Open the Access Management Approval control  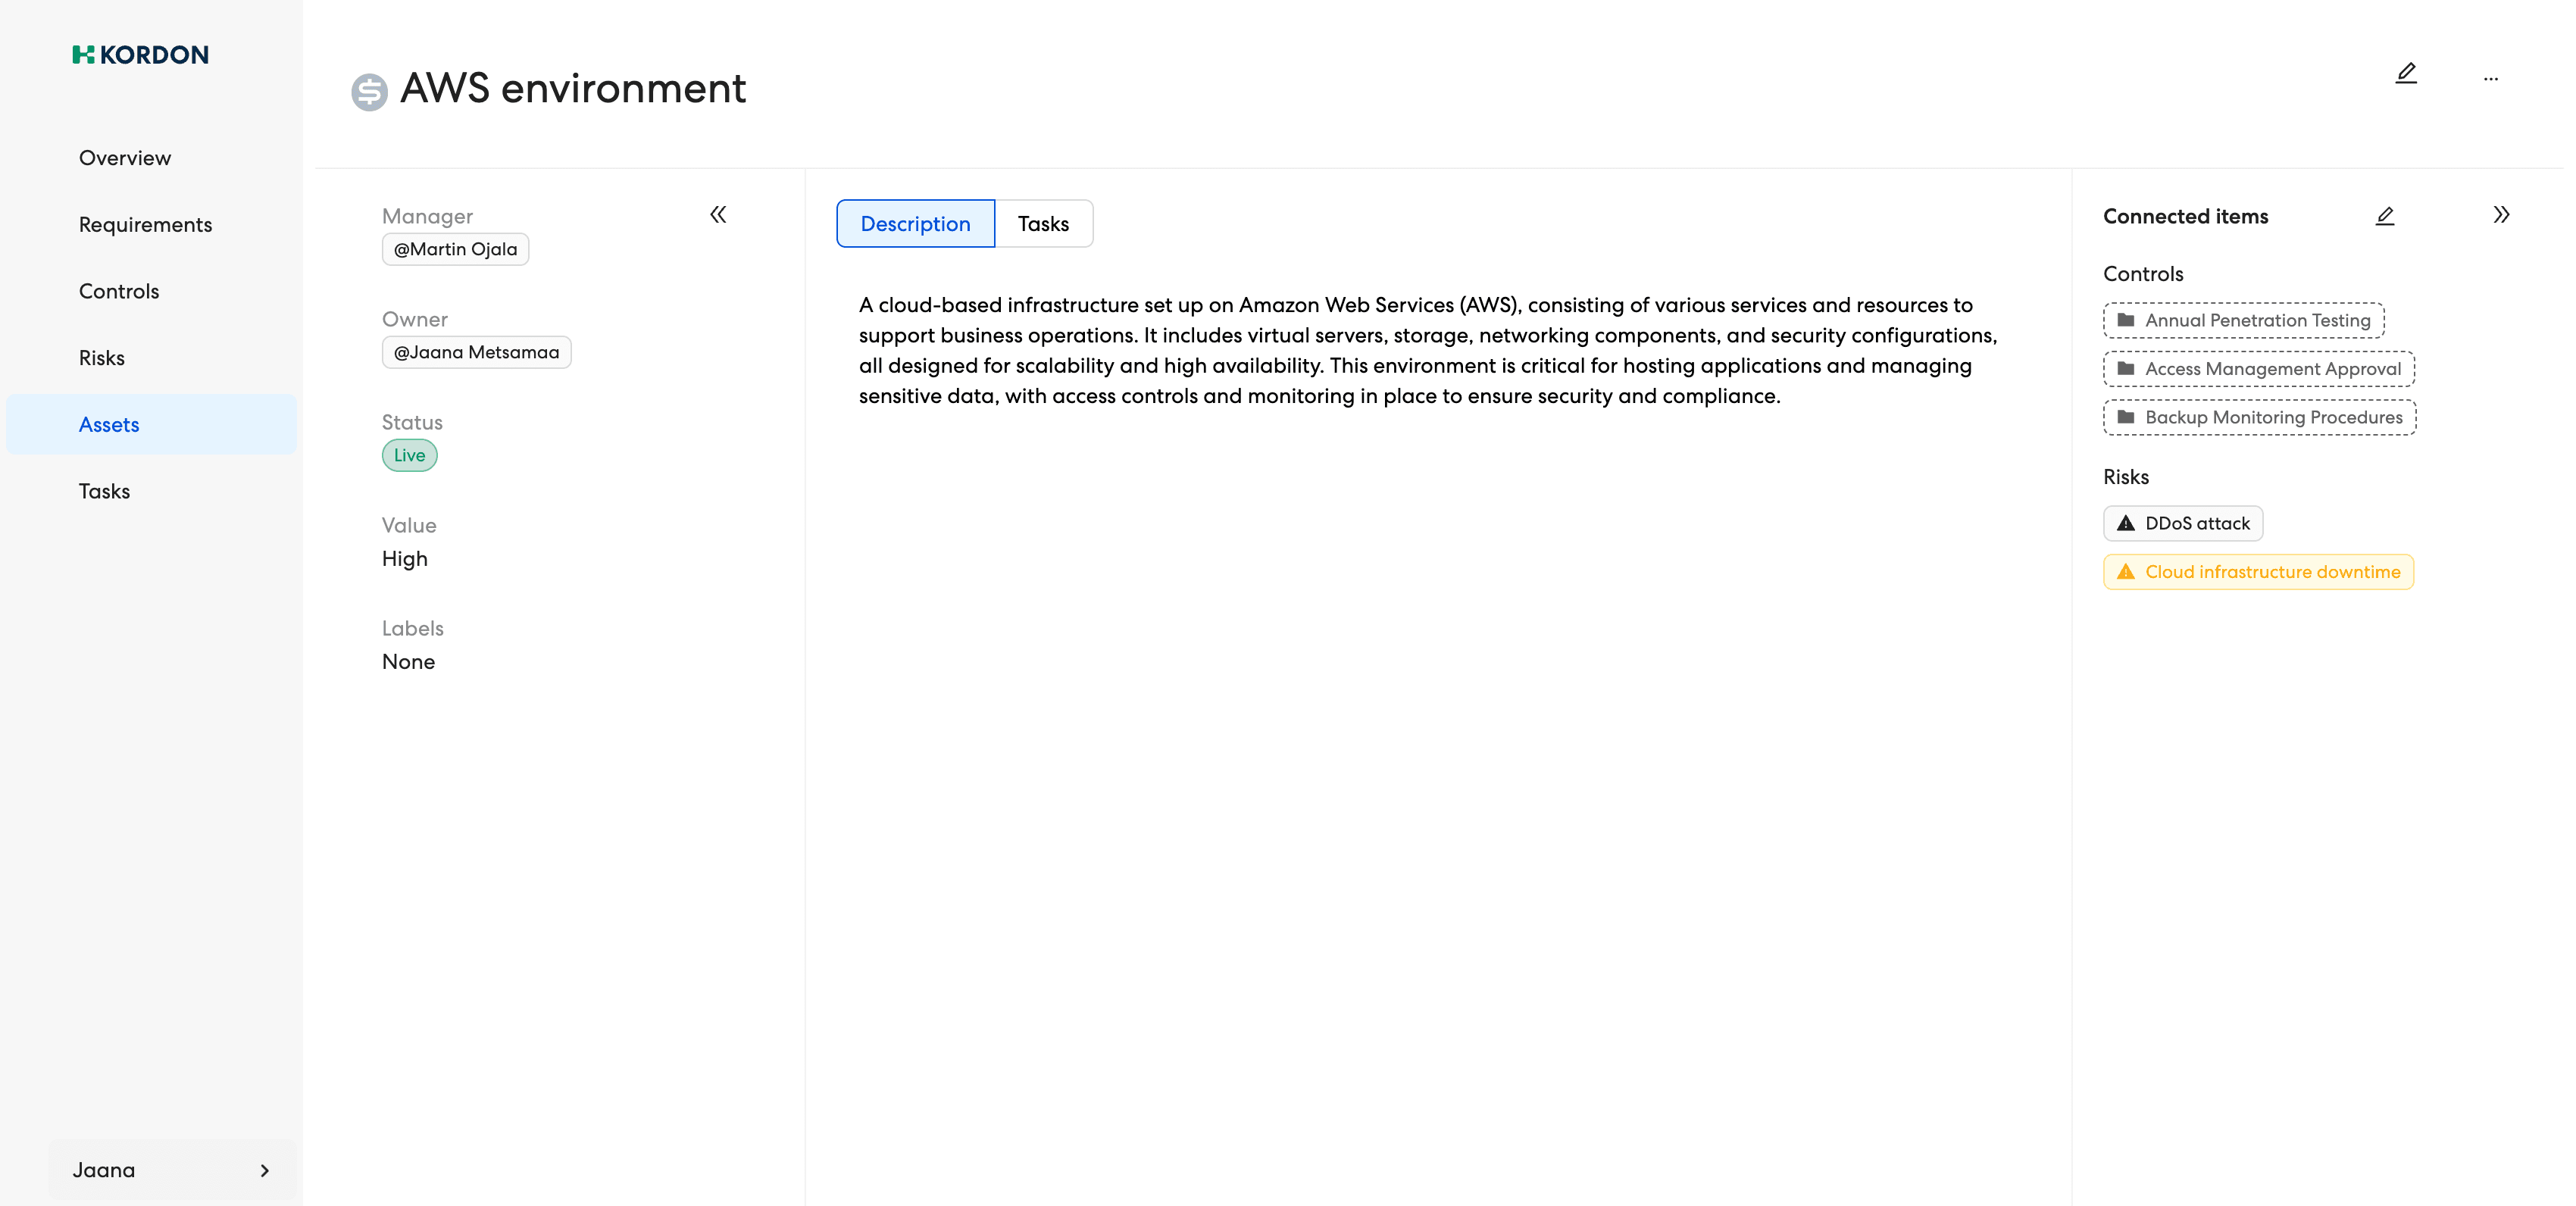click(x=2271, y=369)
